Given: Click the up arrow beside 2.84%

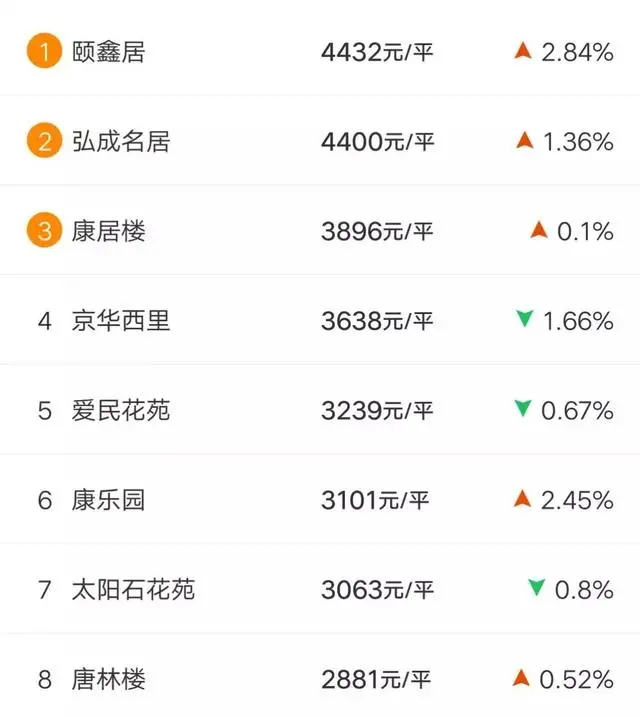Looking at the screenshot, I should (x=523, y=50).
